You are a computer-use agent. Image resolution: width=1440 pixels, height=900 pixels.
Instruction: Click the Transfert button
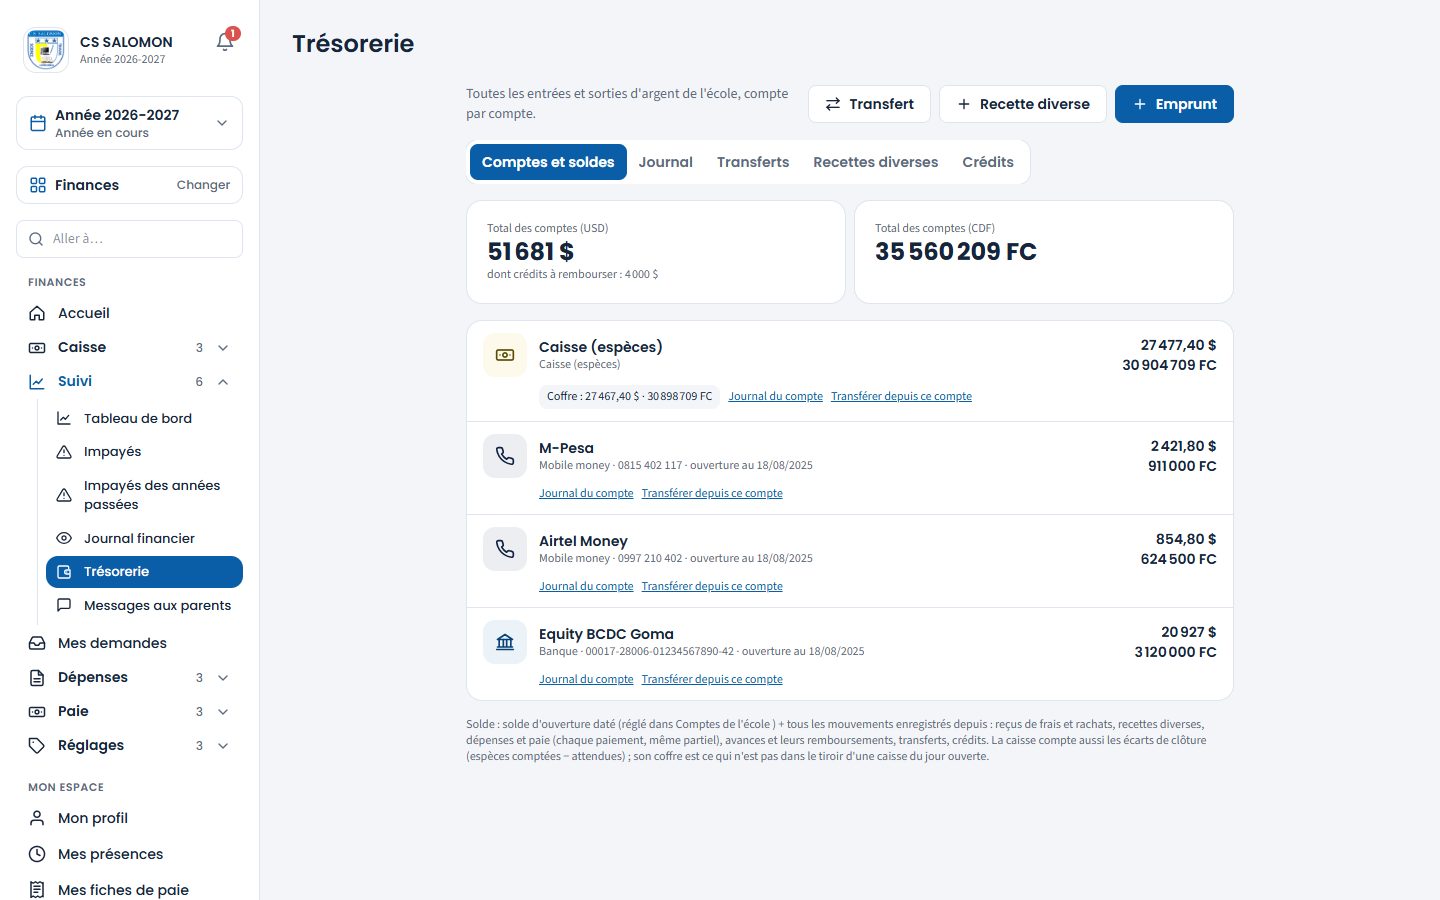[869, 104]
